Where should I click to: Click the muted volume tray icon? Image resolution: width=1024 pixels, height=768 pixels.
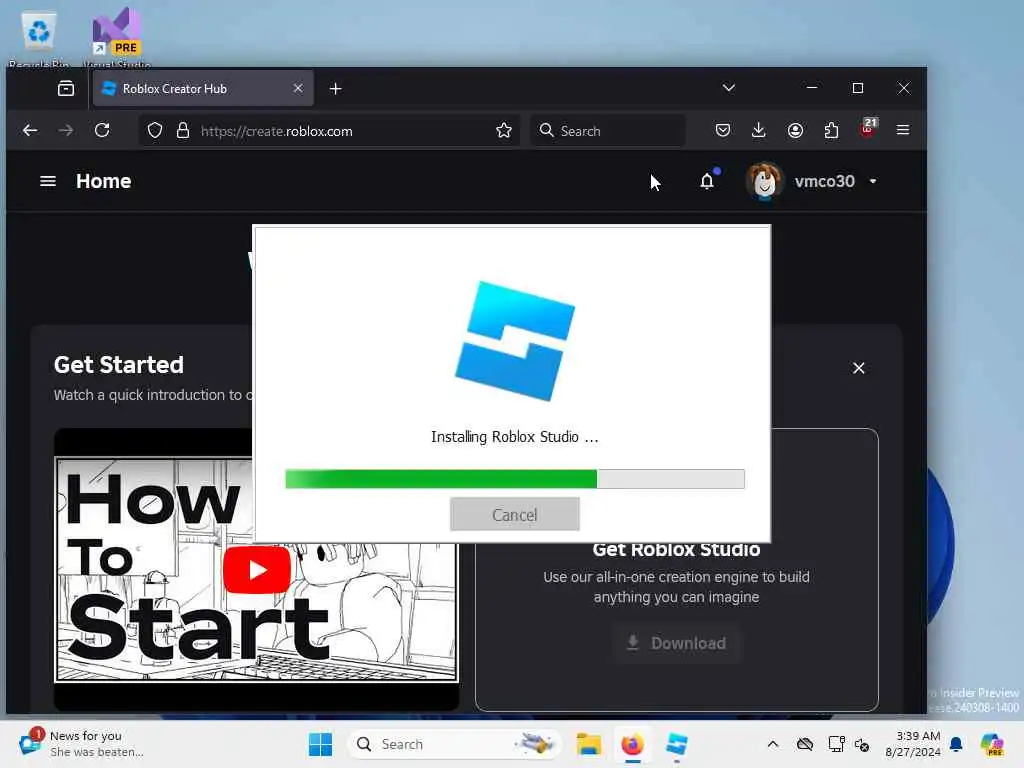coord(862,744)
